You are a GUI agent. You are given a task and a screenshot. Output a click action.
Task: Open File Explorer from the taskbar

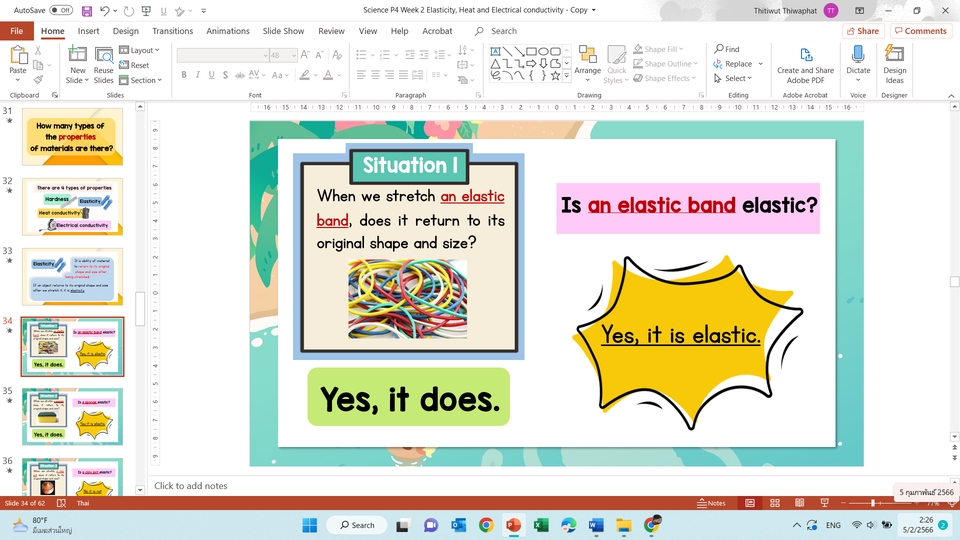[x=623, y=525]
